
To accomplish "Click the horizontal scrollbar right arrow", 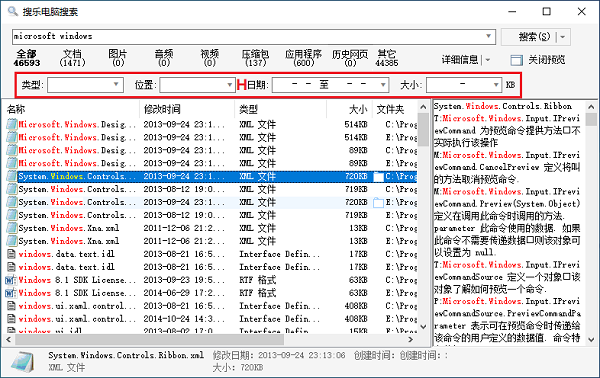I will click(411, 339).
